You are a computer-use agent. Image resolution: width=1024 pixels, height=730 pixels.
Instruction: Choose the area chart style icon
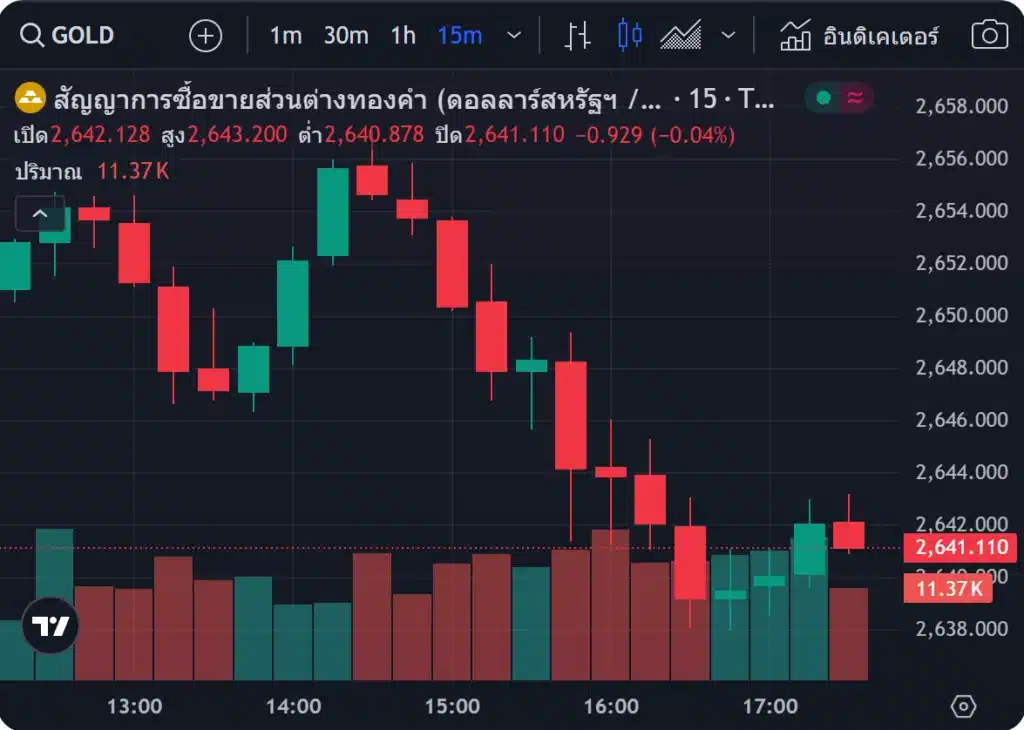[681, 36]
